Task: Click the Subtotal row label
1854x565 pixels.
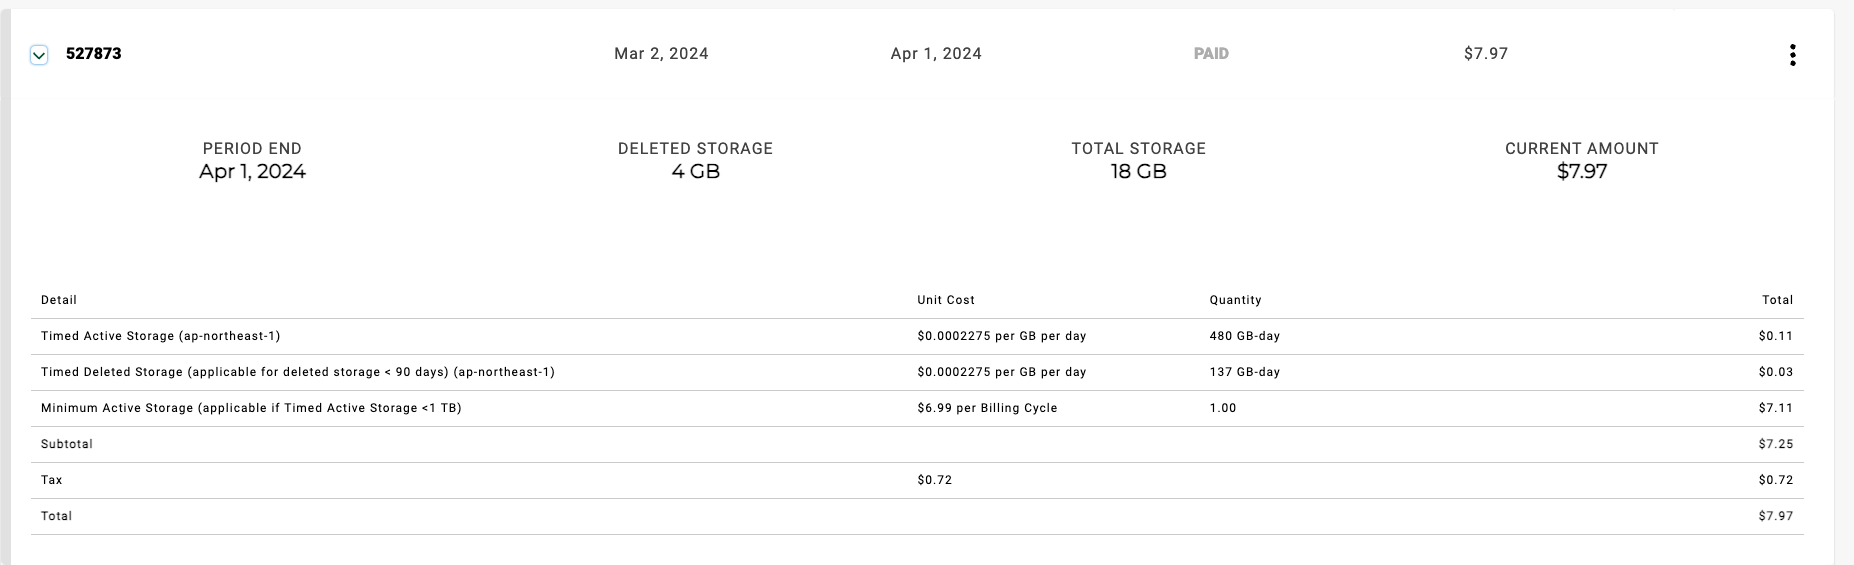Action: (67, 444)
